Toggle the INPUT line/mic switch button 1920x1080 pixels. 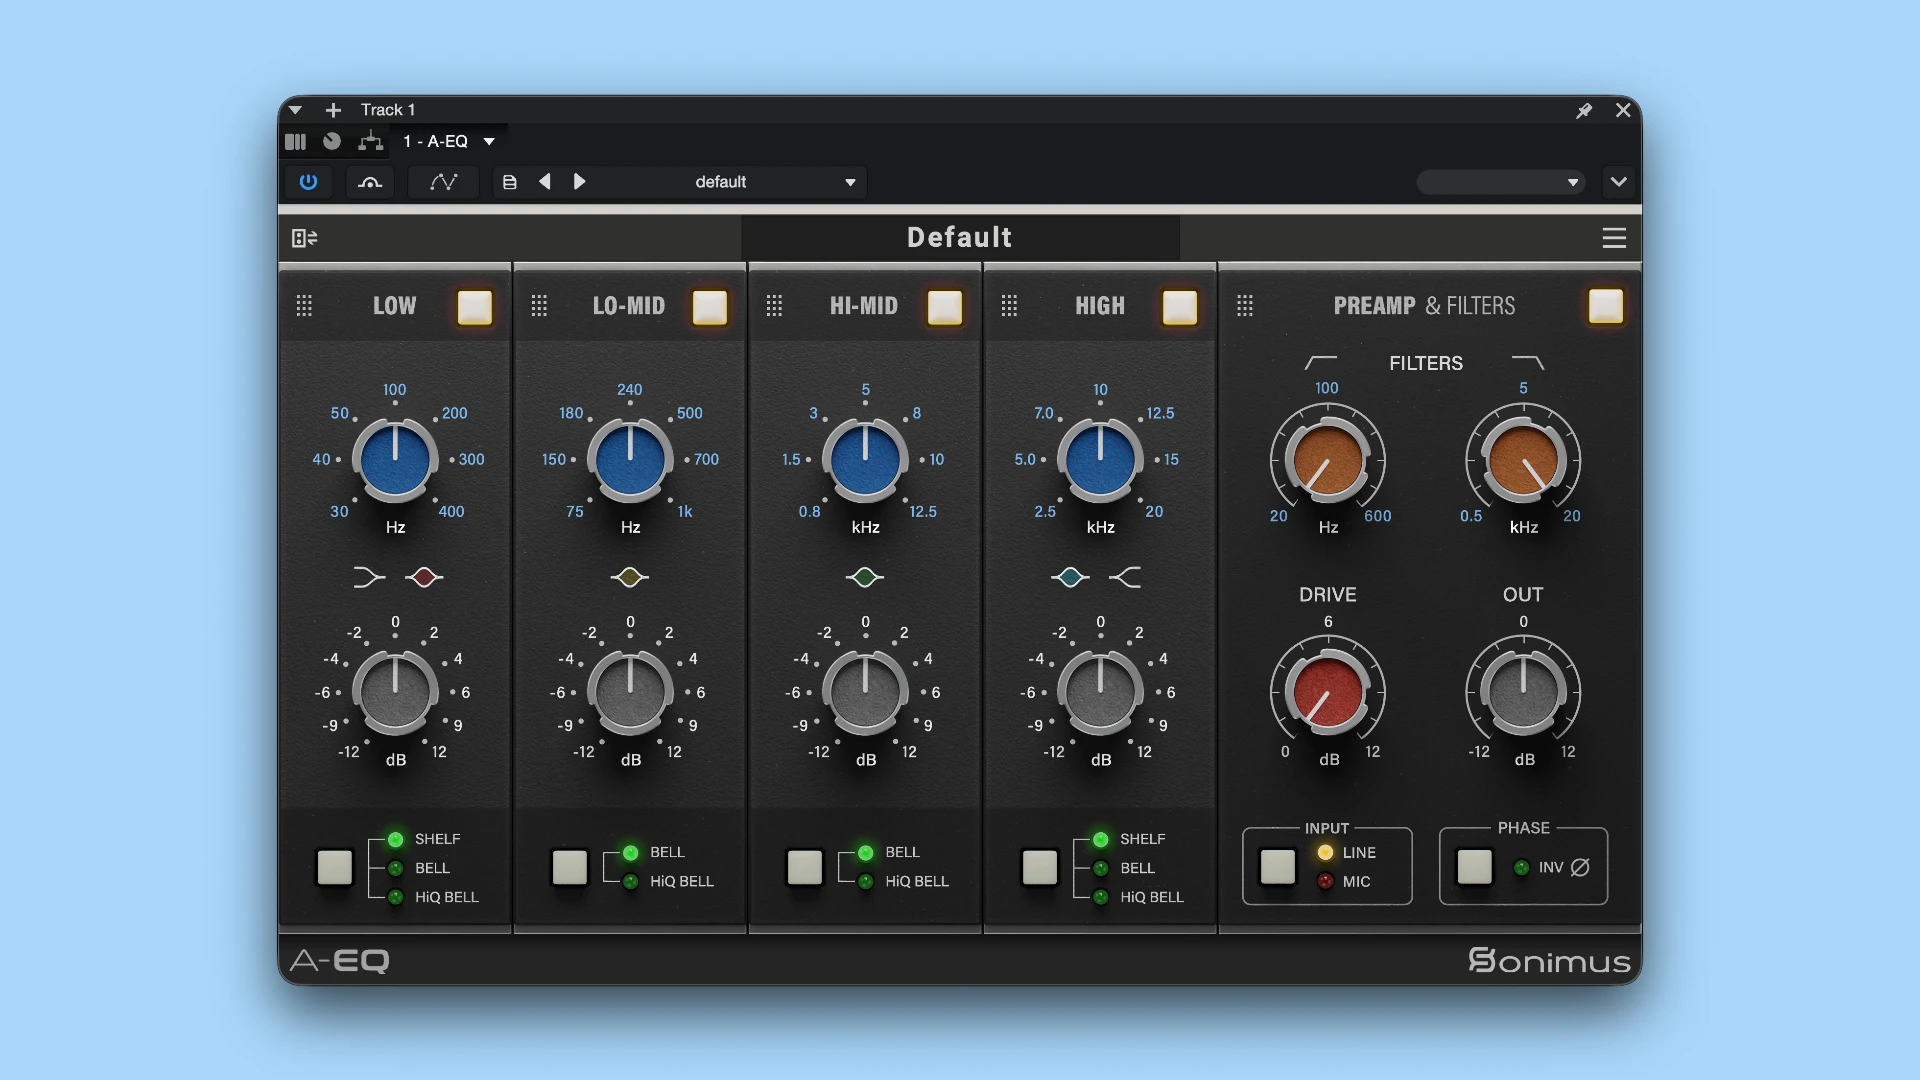(x=1278, y=867)
